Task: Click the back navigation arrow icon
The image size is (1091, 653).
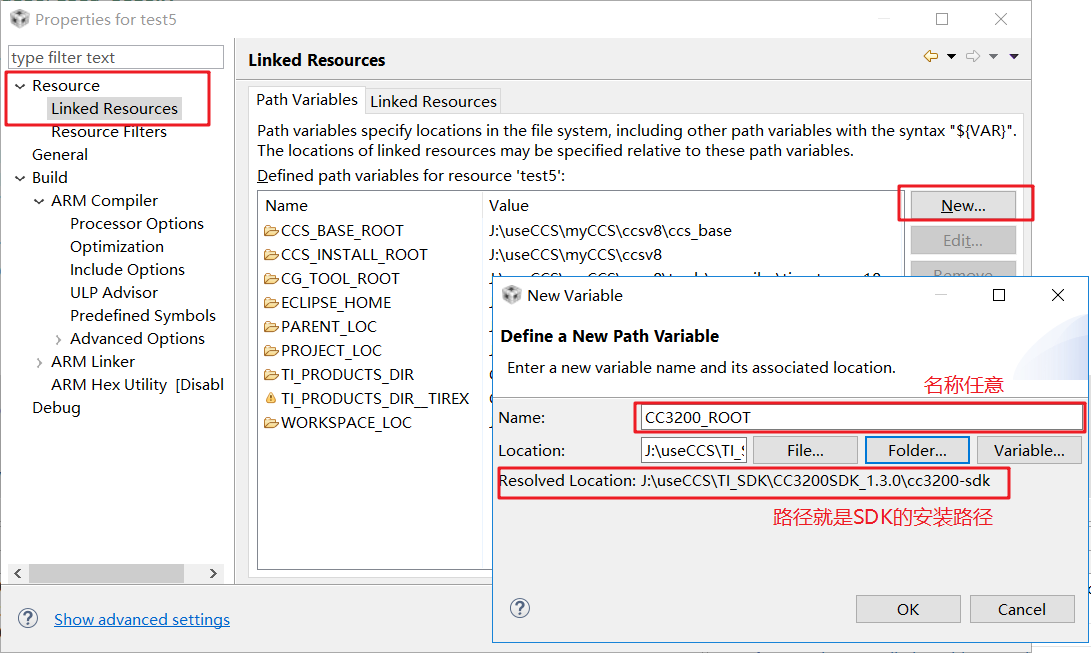Action: 931,57
